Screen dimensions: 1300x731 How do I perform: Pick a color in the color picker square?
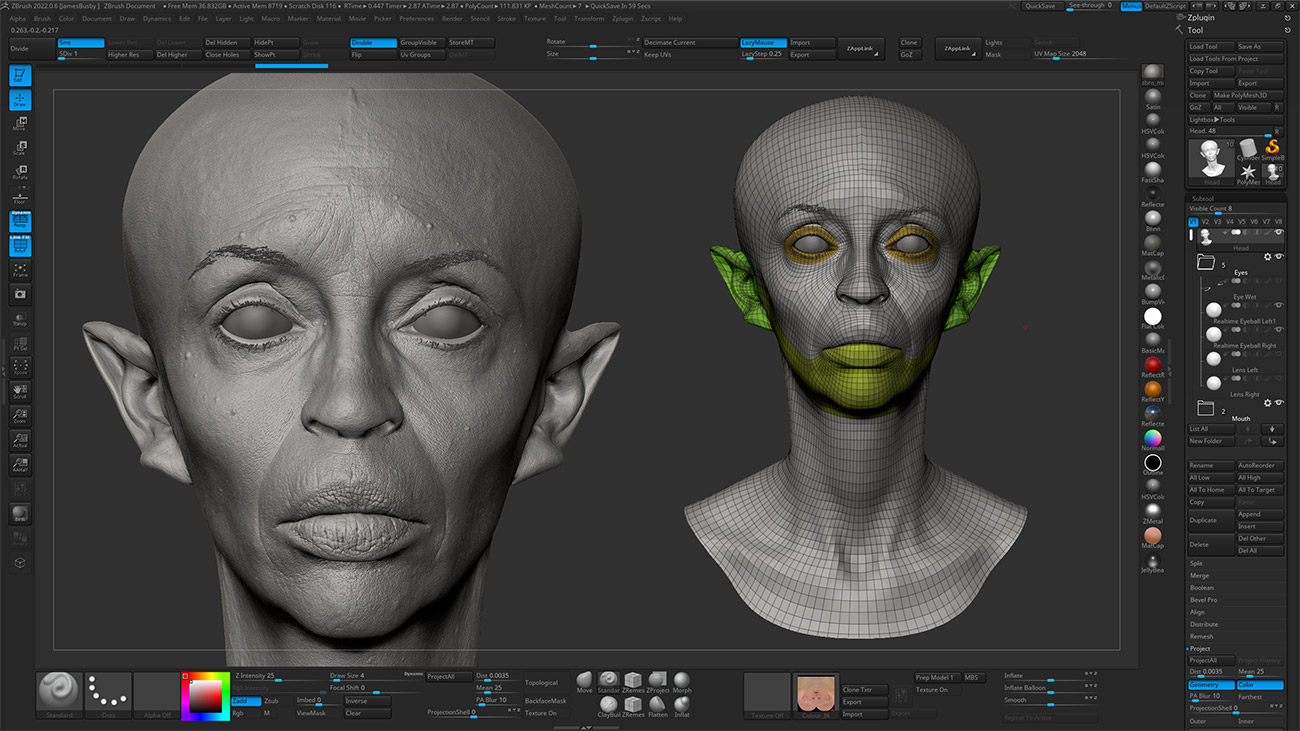coord(207,694)
